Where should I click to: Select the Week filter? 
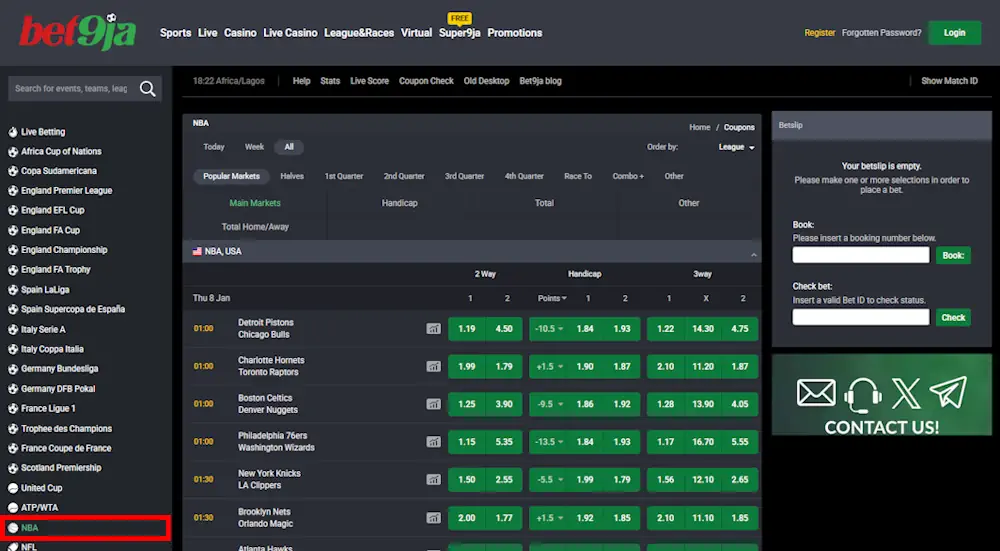tap(254, 147)
